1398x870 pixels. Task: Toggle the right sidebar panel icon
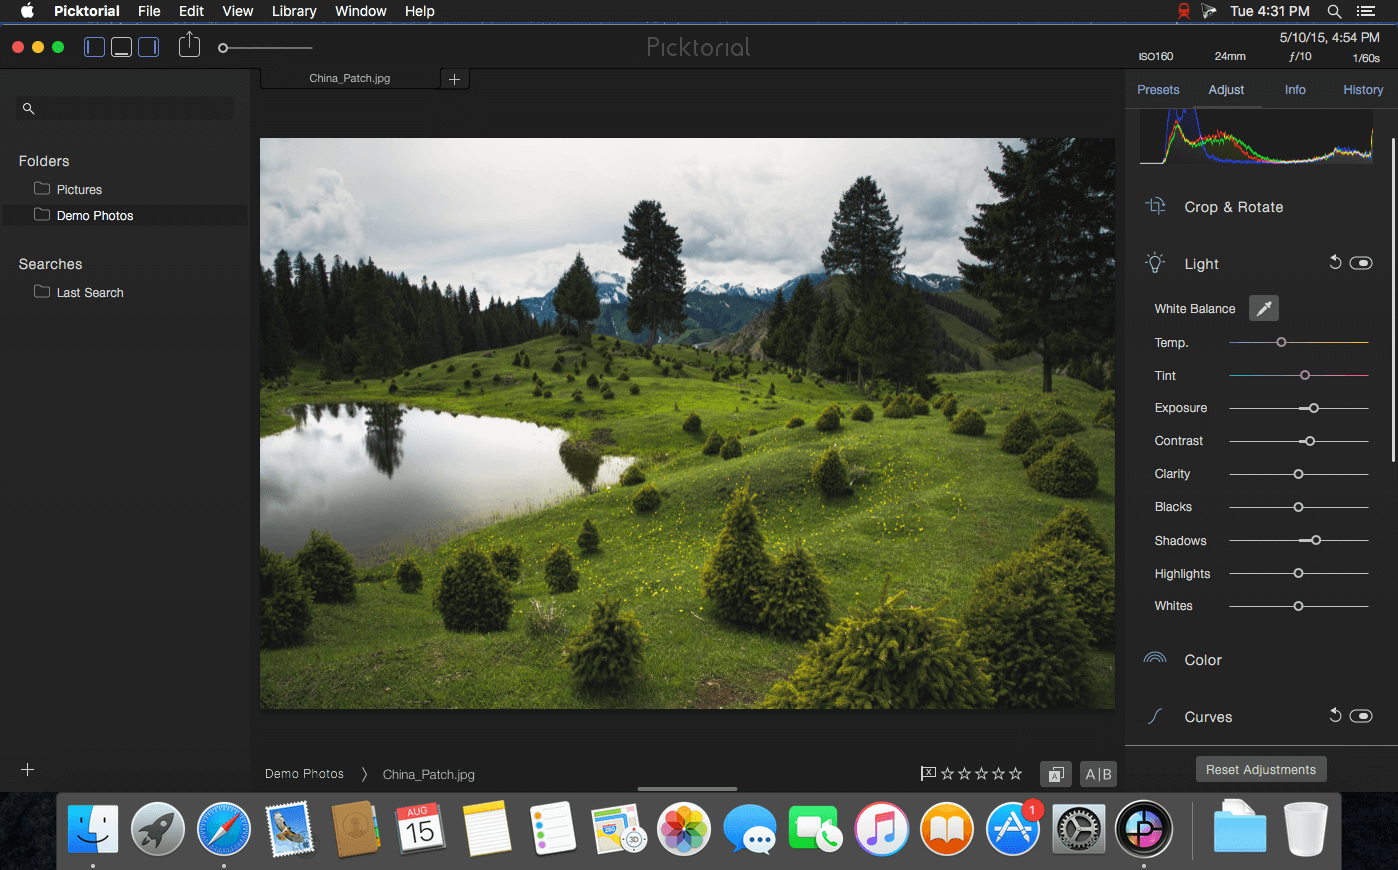click(x=148, y=47)
